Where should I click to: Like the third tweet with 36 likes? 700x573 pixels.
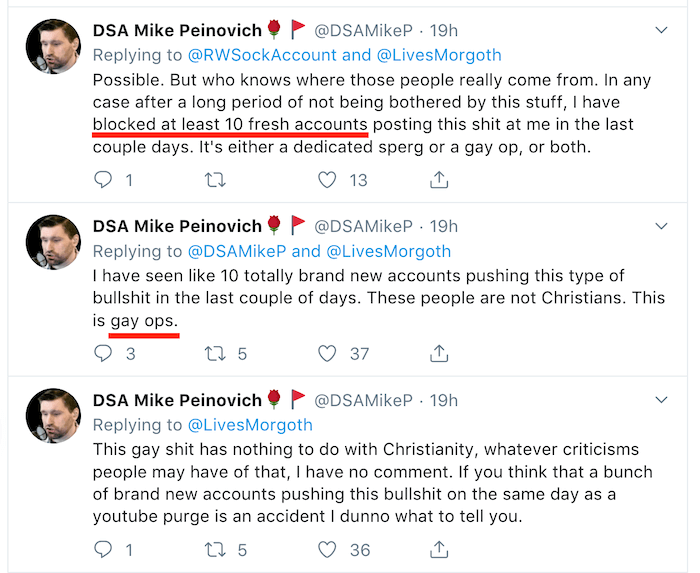[x=327, y=549]
